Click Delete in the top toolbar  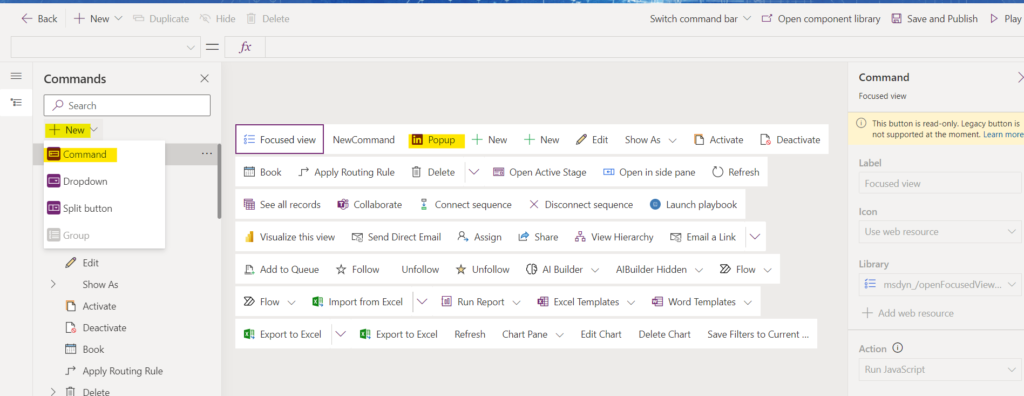(268, 19)
